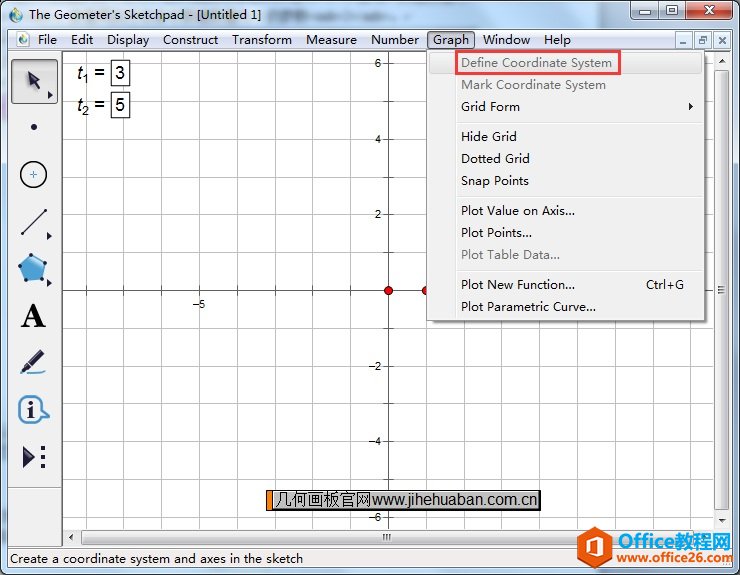Close the open Graph menu
740x575 pixels.
click(451, 40)
